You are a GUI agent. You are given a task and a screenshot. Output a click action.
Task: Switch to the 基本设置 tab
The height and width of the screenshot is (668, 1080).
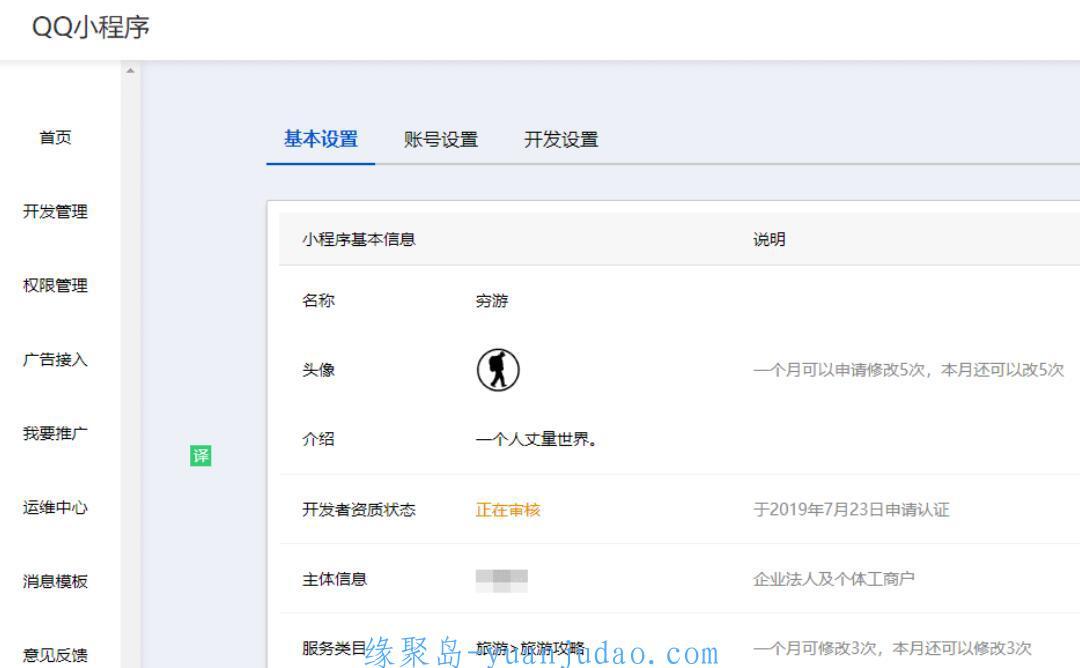tap(321, 139)
